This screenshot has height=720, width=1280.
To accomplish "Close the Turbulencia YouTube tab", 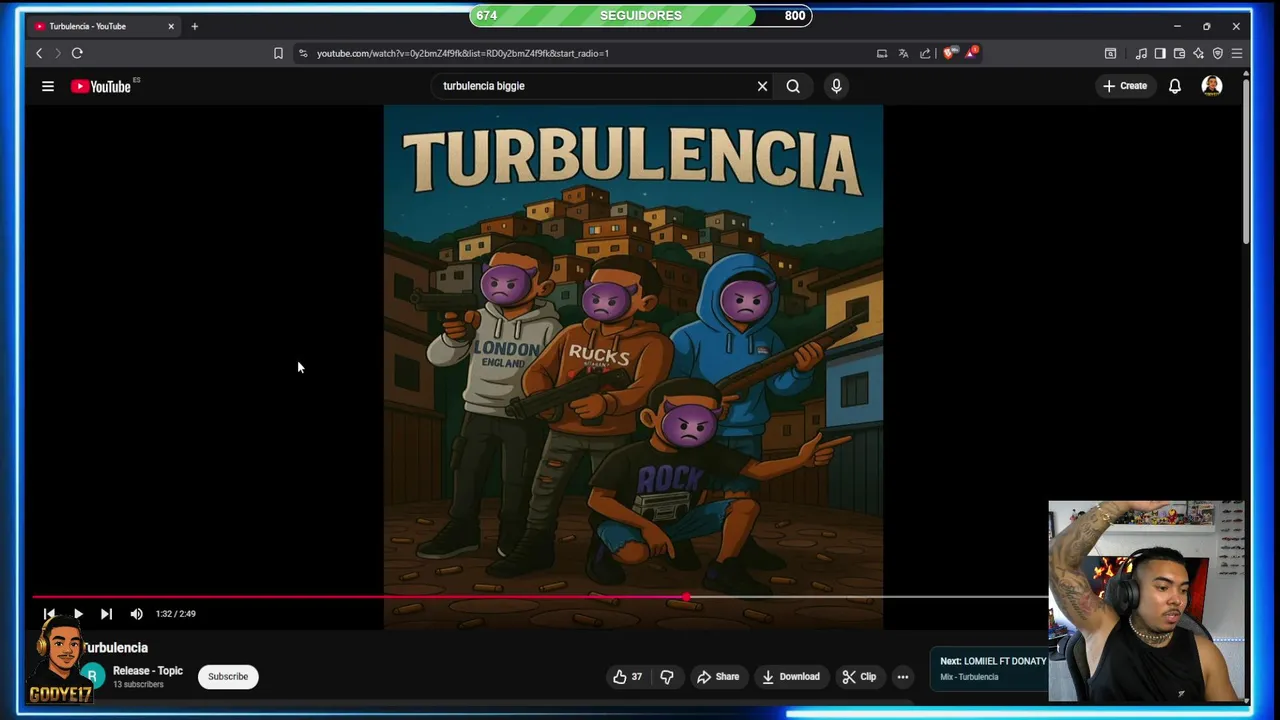I will tap(171, 26).
